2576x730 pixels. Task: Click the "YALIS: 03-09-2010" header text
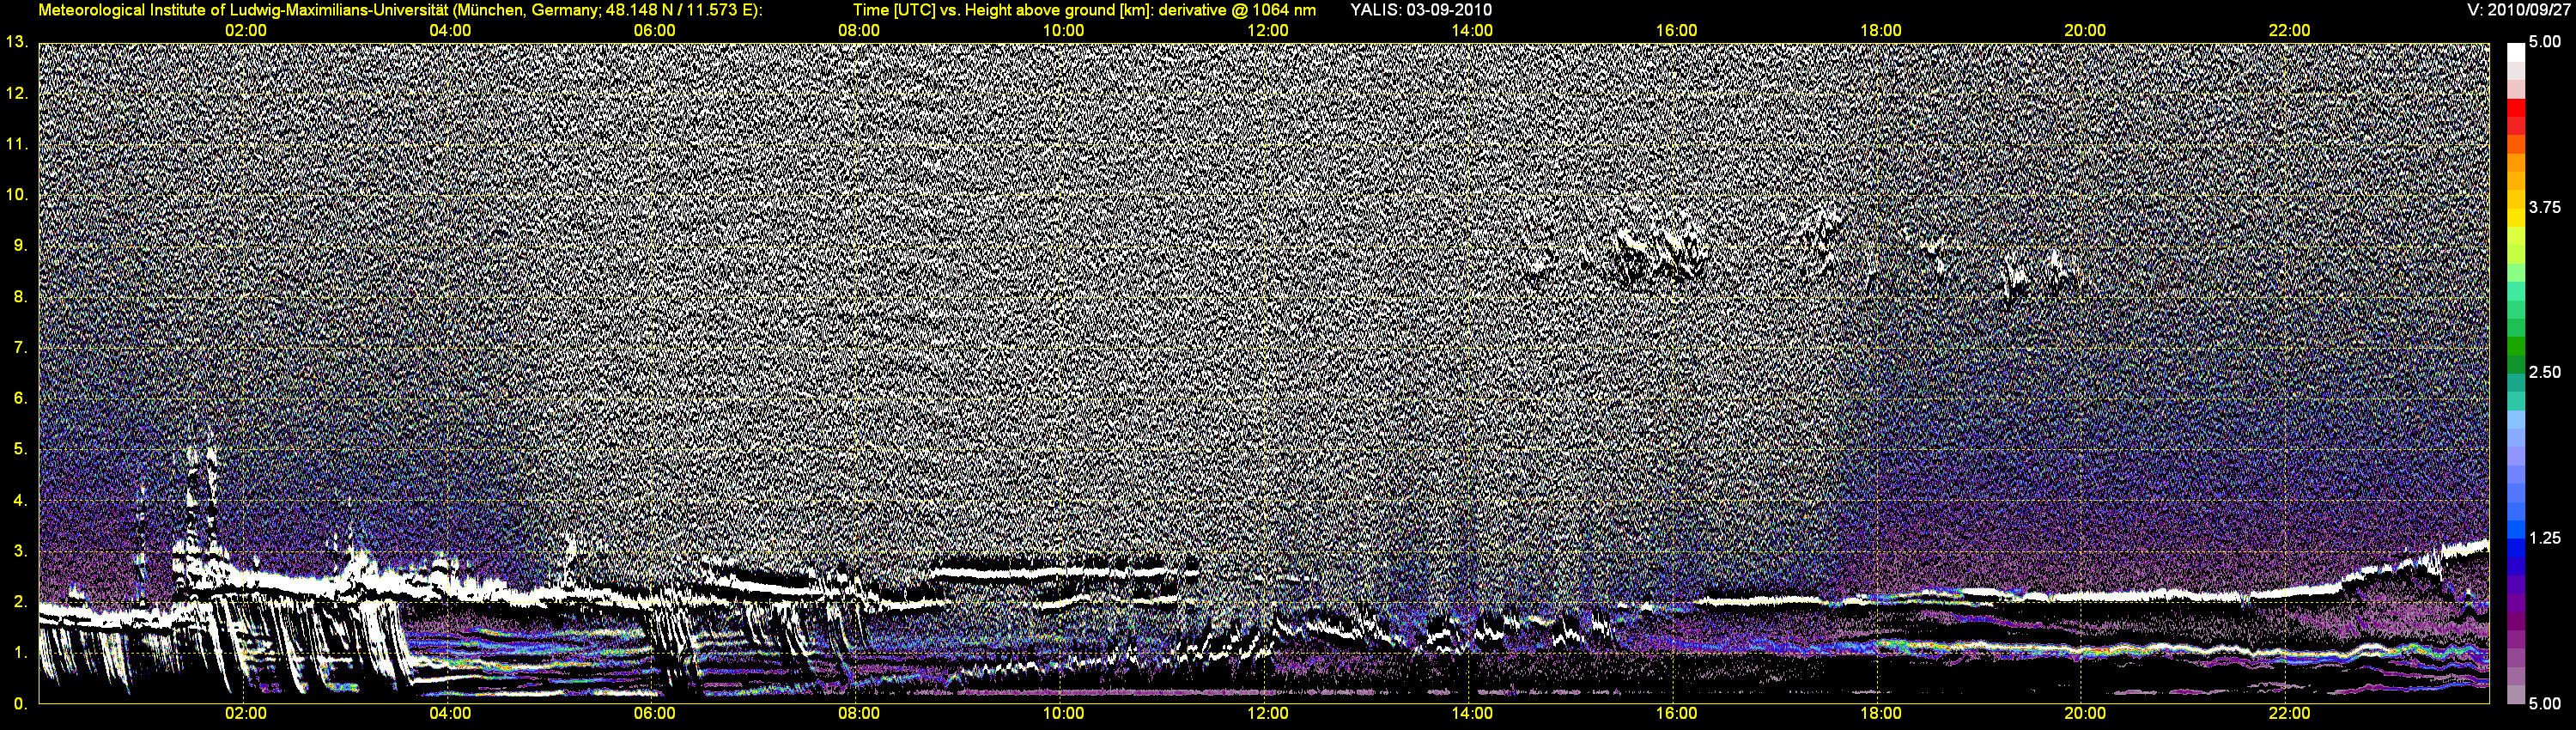coord(1421,10)
